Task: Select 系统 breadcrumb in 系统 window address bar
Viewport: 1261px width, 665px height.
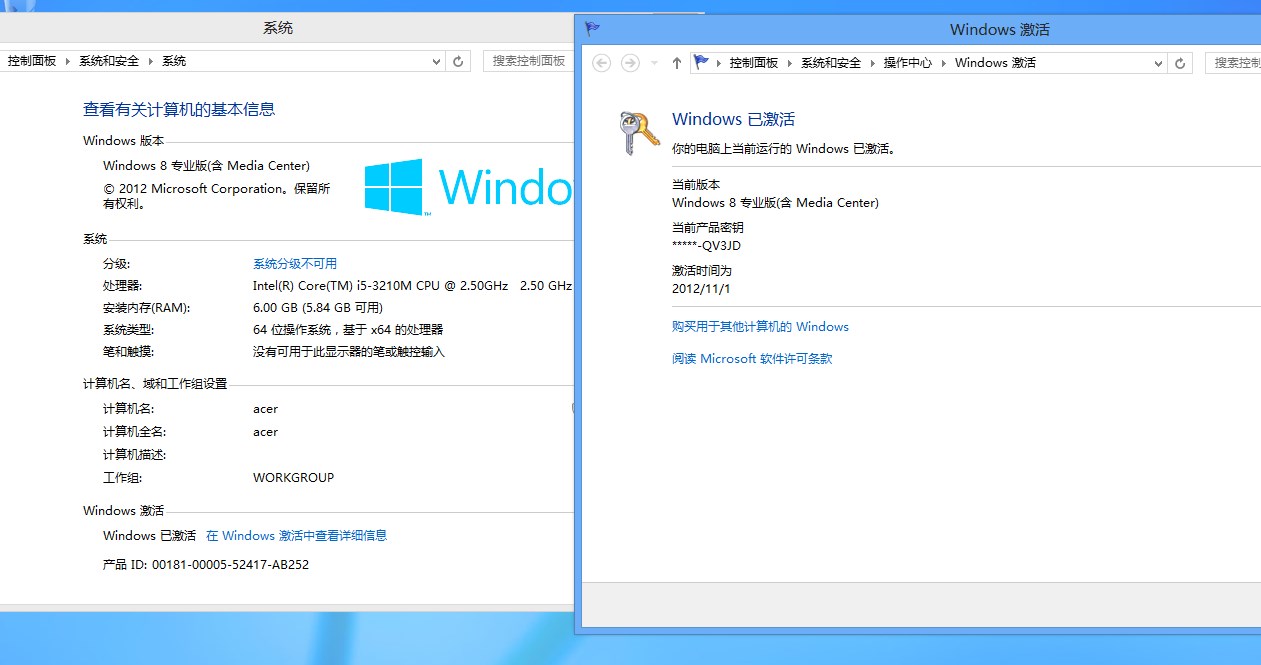Action: tap(174, 61)
